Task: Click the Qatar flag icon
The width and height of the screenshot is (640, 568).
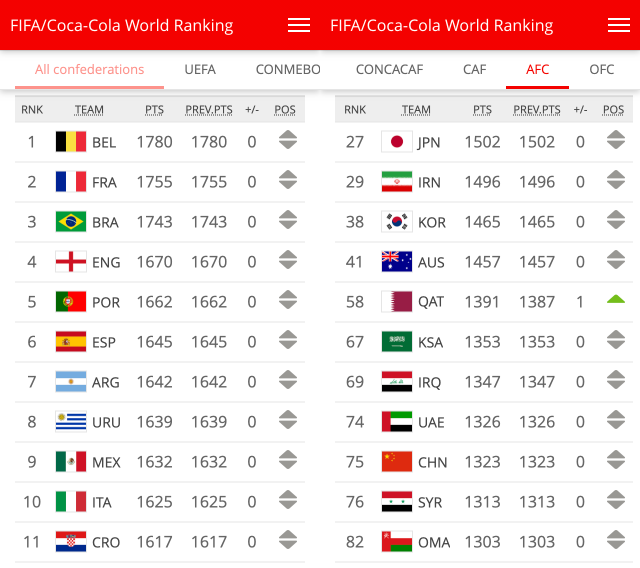Action: [396, 302]
